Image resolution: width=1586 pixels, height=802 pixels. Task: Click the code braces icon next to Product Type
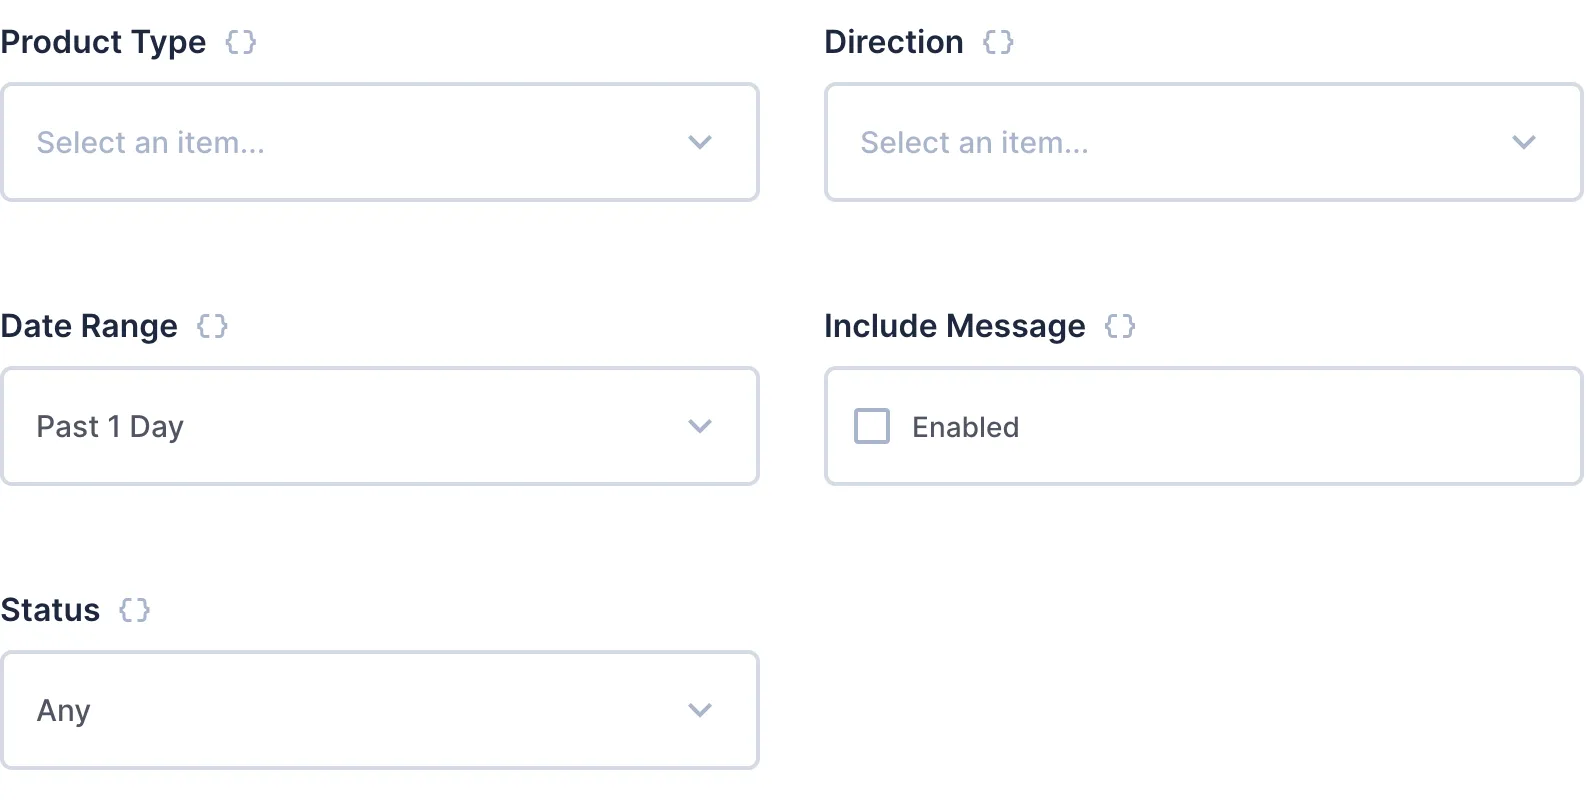click(x=241, y=42)
